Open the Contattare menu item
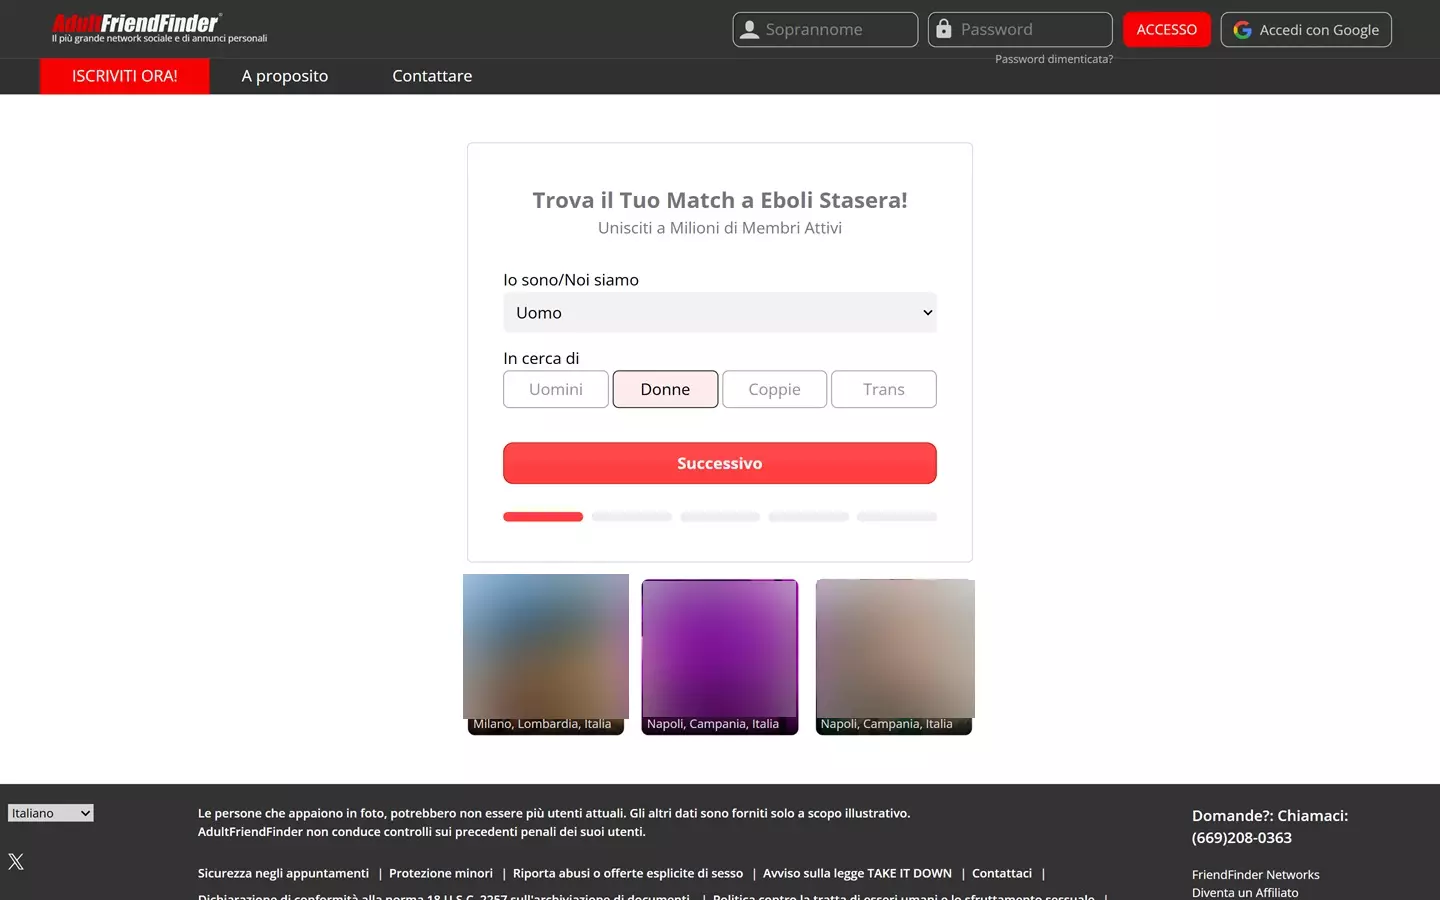Screen dimensions: 1440x900 pyautogui.click(x=432, y=76)
